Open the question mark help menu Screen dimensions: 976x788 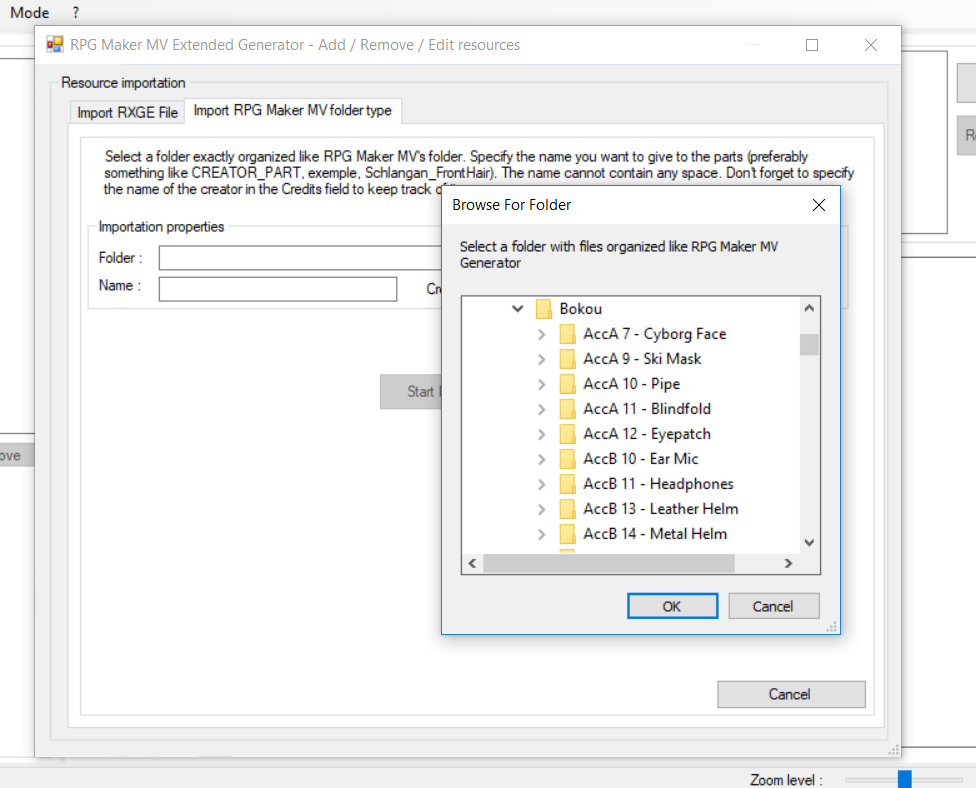coord(75,12)
